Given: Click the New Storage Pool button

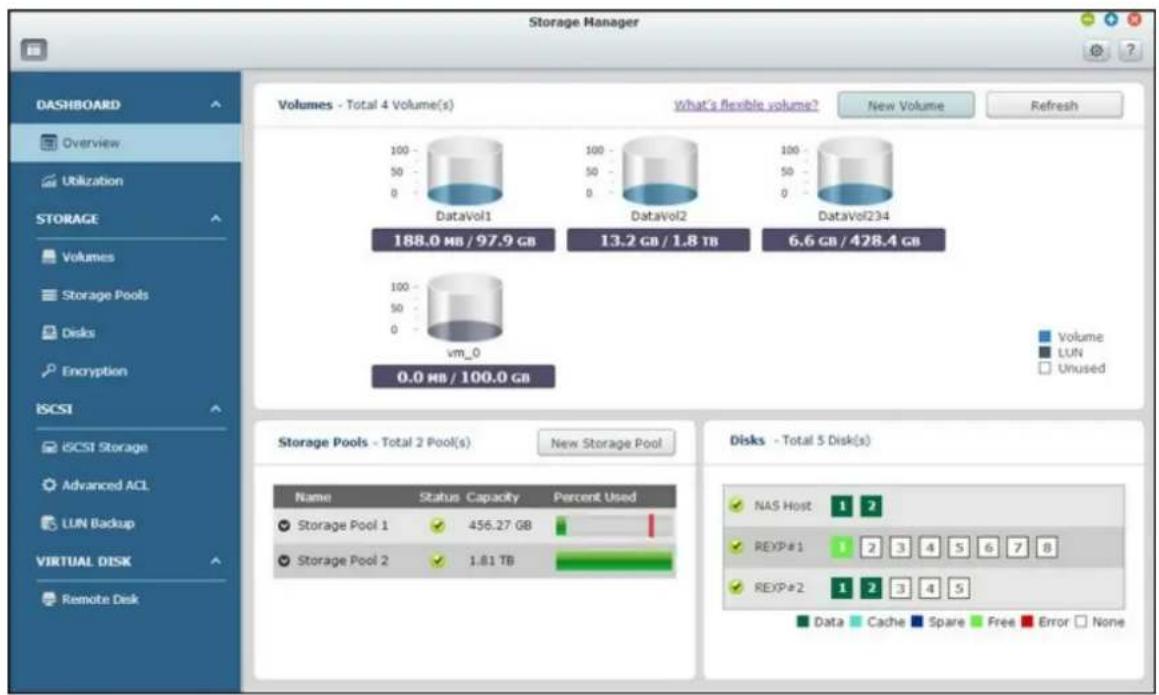Looking at the screenshot, I should coord(606,444).
